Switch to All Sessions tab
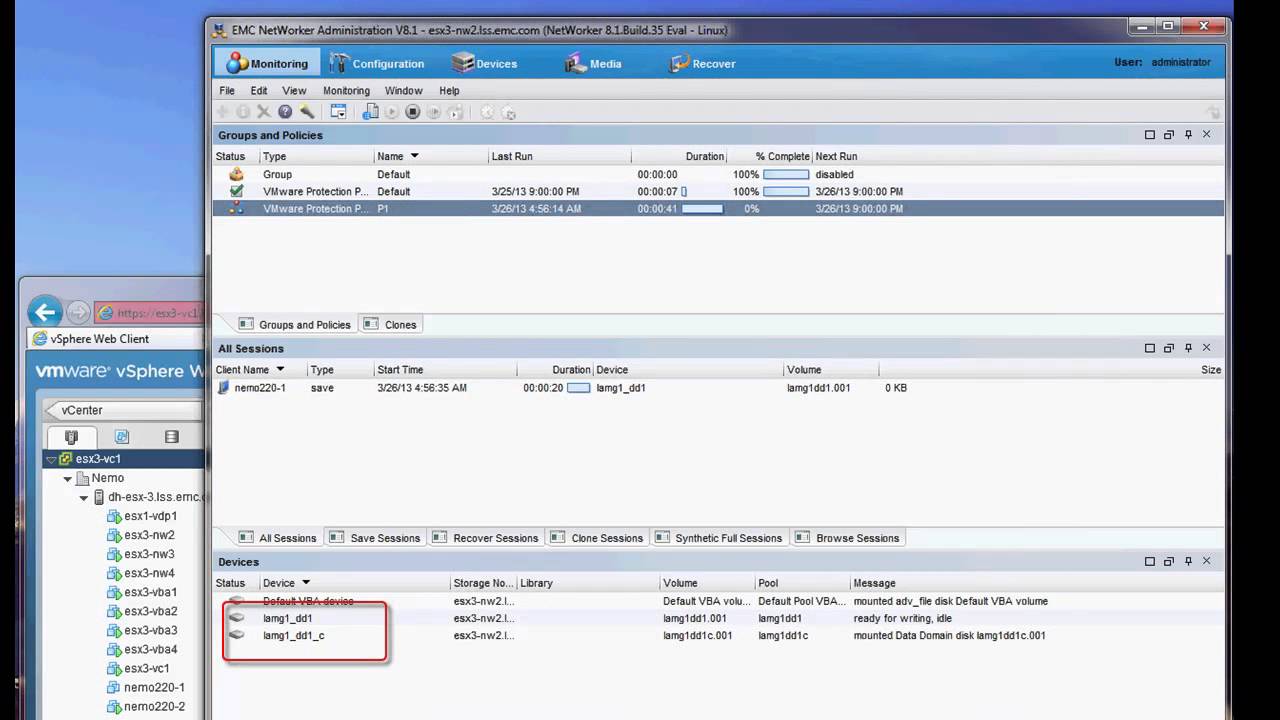The height and width of the screenshot is (720, 1280). [x=278, y=537]
